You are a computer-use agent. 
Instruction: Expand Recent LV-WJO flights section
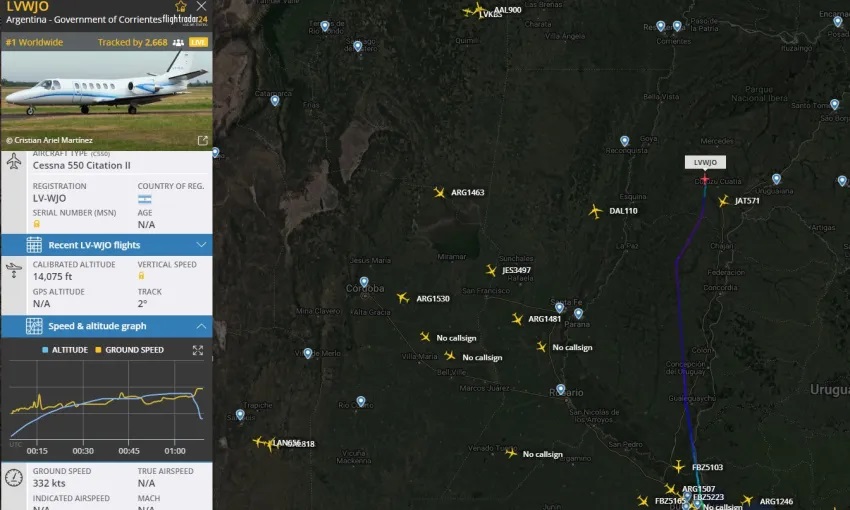coord(107,245)
